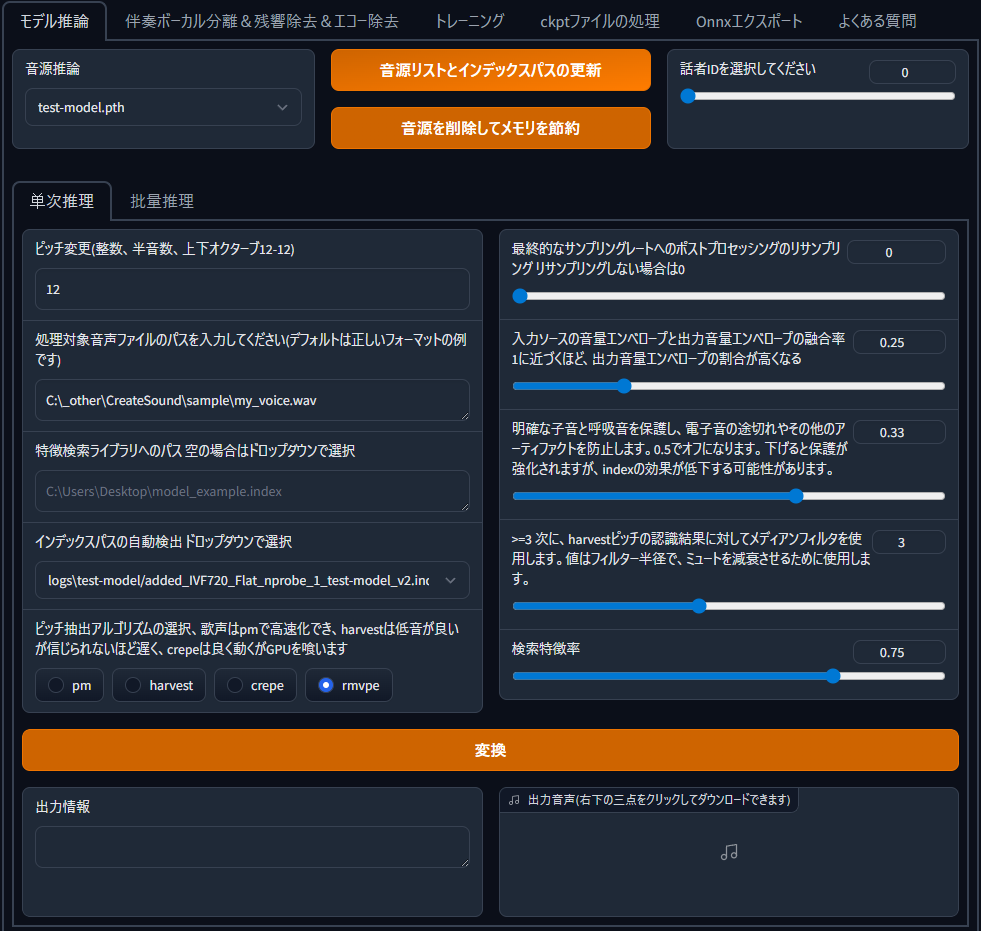
Task: Expand the index path auto-detect dropdown
Action: 252,580
